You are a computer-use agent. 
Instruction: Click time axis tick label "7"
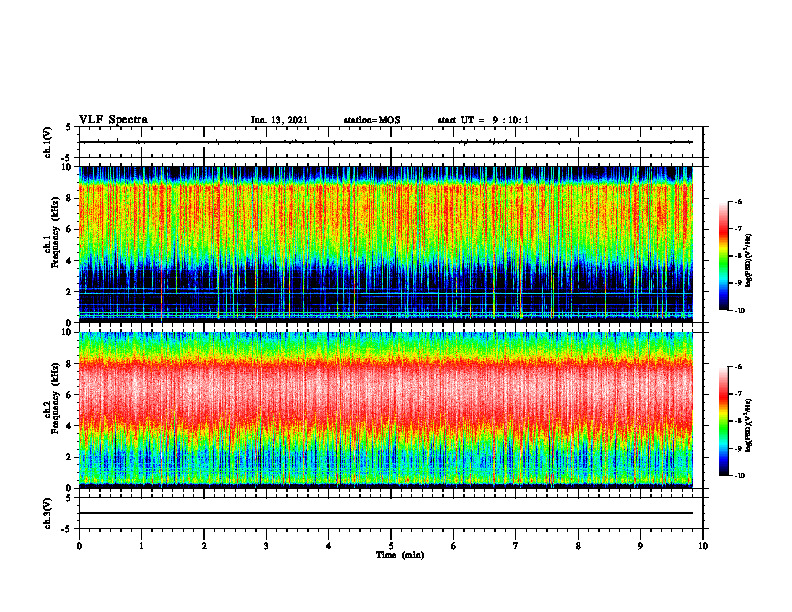tap(516, 546)
